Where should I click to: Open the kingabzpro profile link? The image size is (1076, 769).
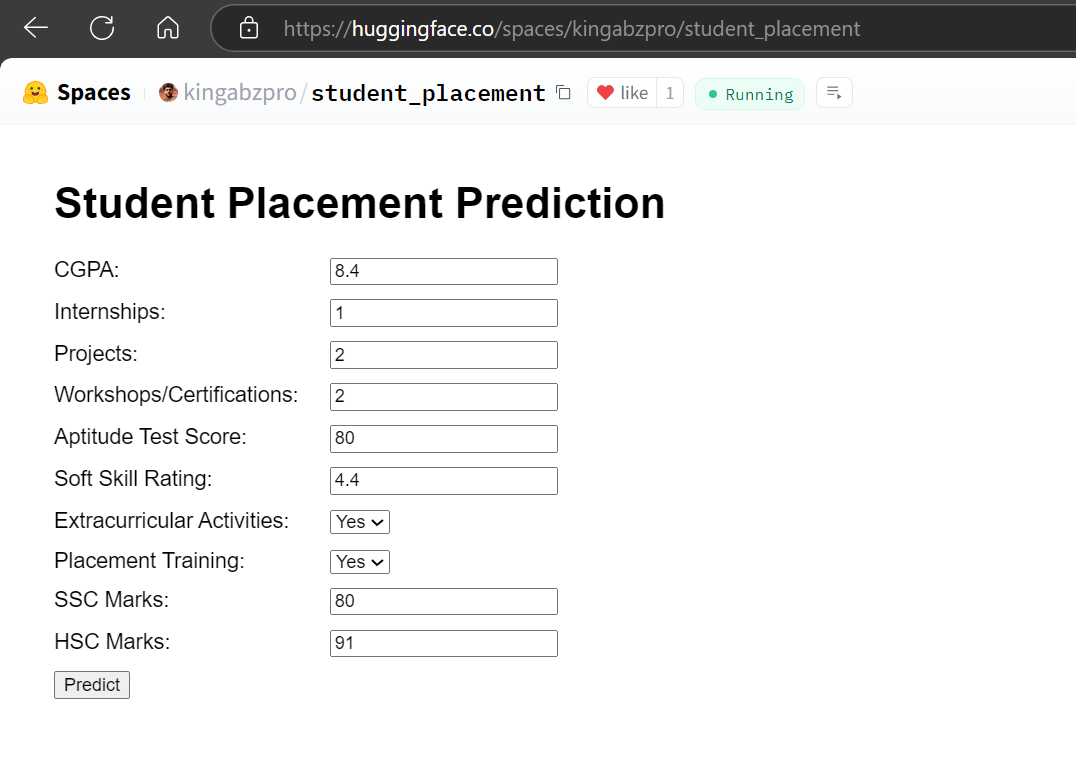tap(240, 93)
